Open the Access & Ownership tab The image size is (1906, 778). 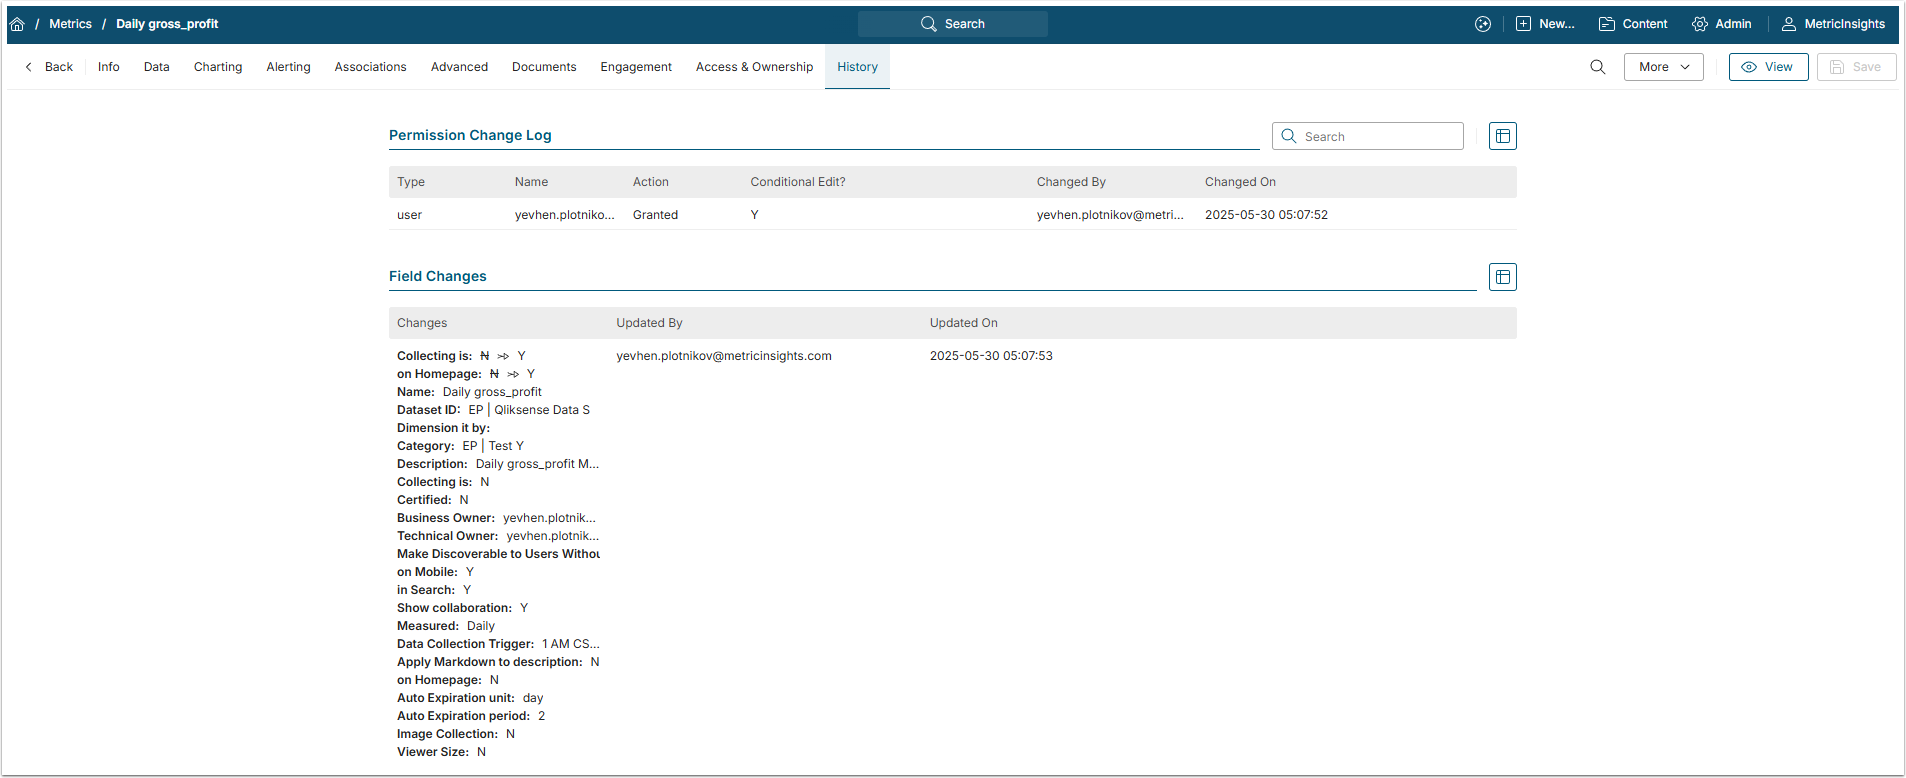coord(754,67)
